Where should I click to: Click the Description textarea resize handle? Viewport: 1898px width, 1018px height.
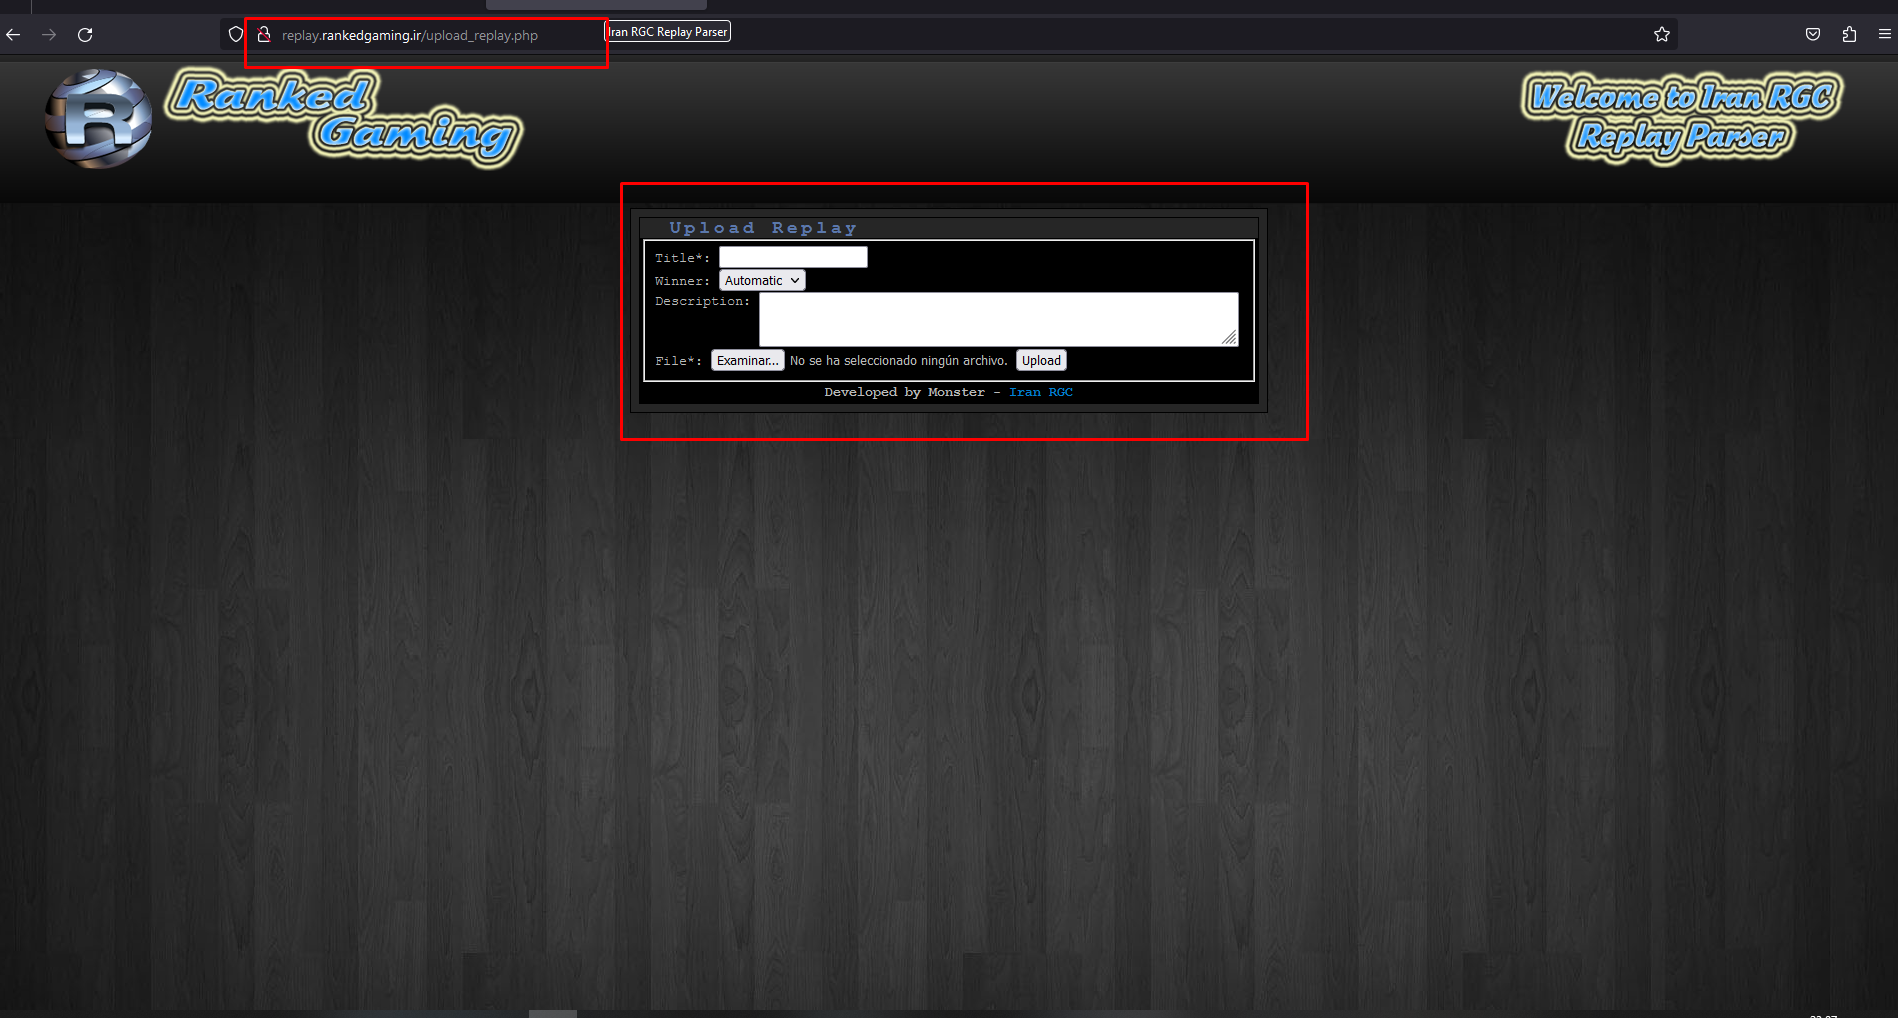pyautogui.click(x=1230, y=338)
